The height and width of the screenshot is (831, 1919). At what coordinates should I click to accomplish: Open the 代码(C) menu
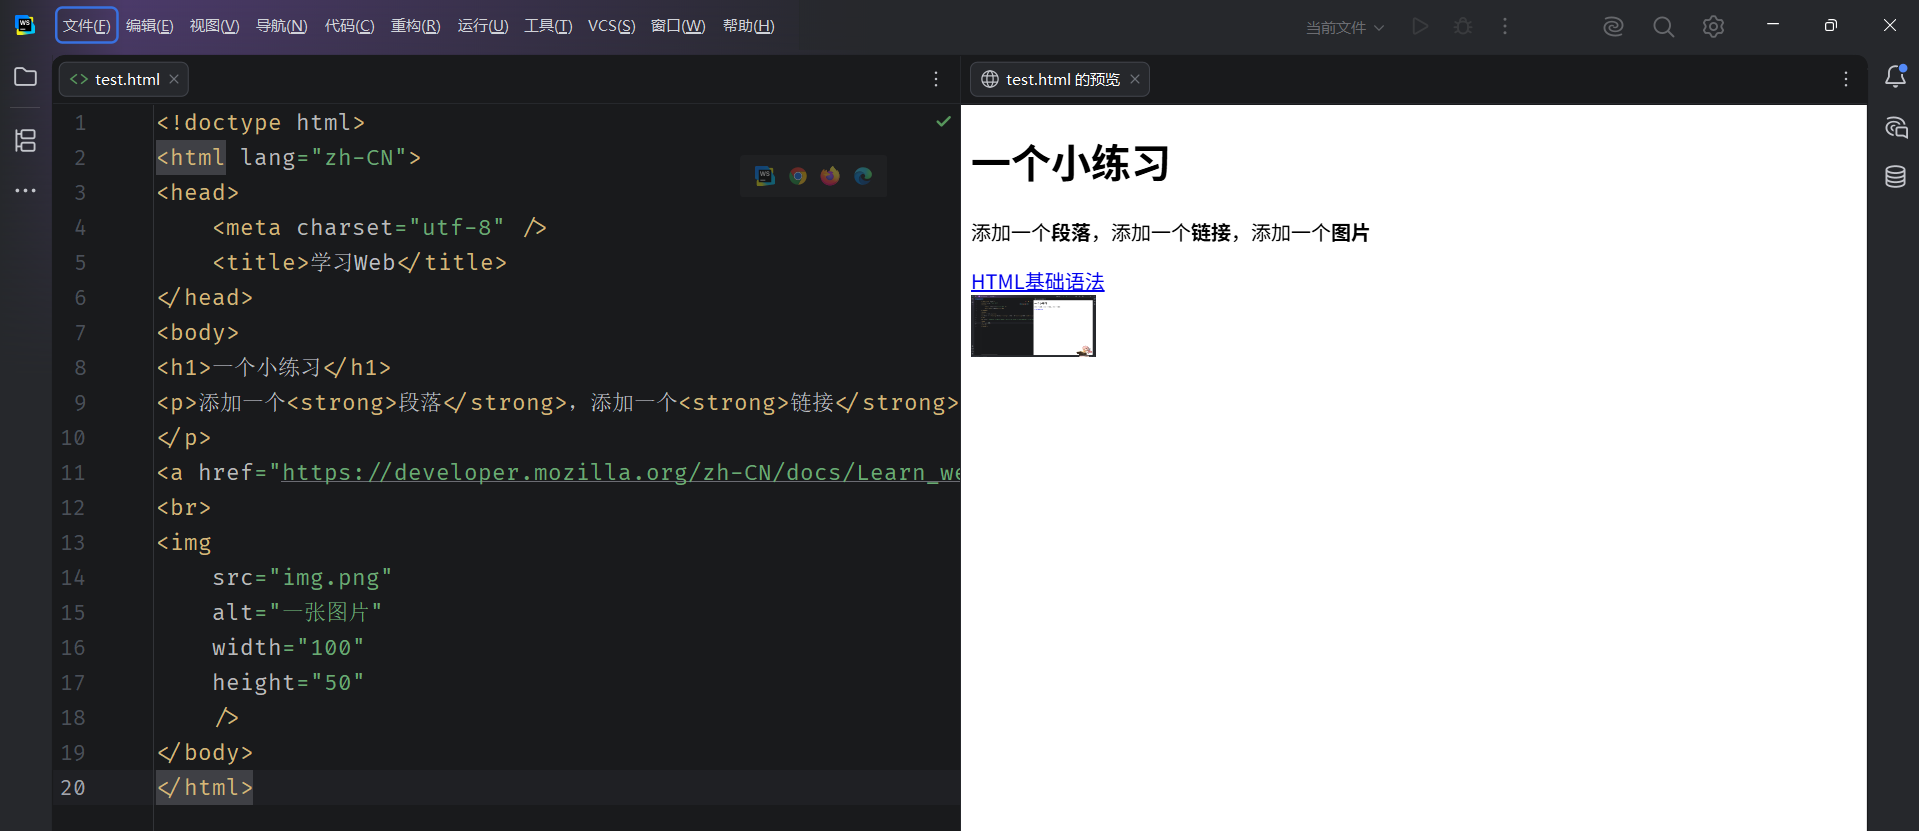349,26
